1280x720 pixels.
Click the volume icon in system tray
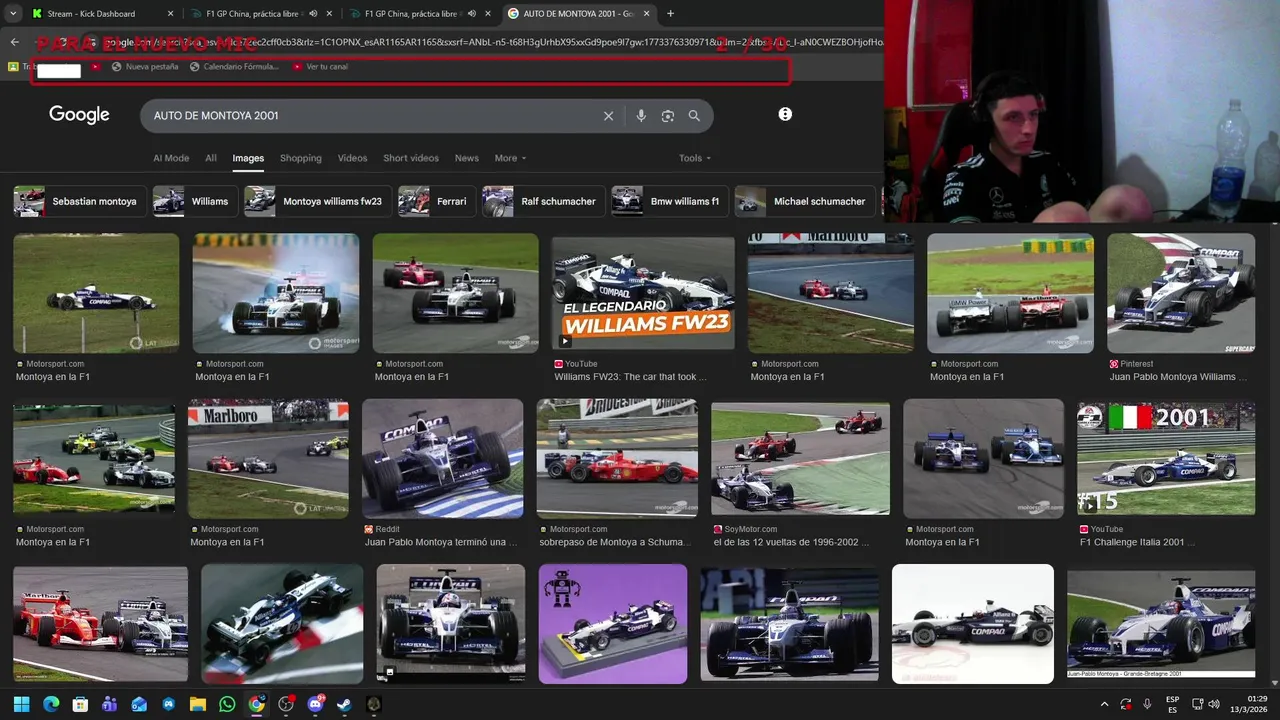pos(1213,704)
